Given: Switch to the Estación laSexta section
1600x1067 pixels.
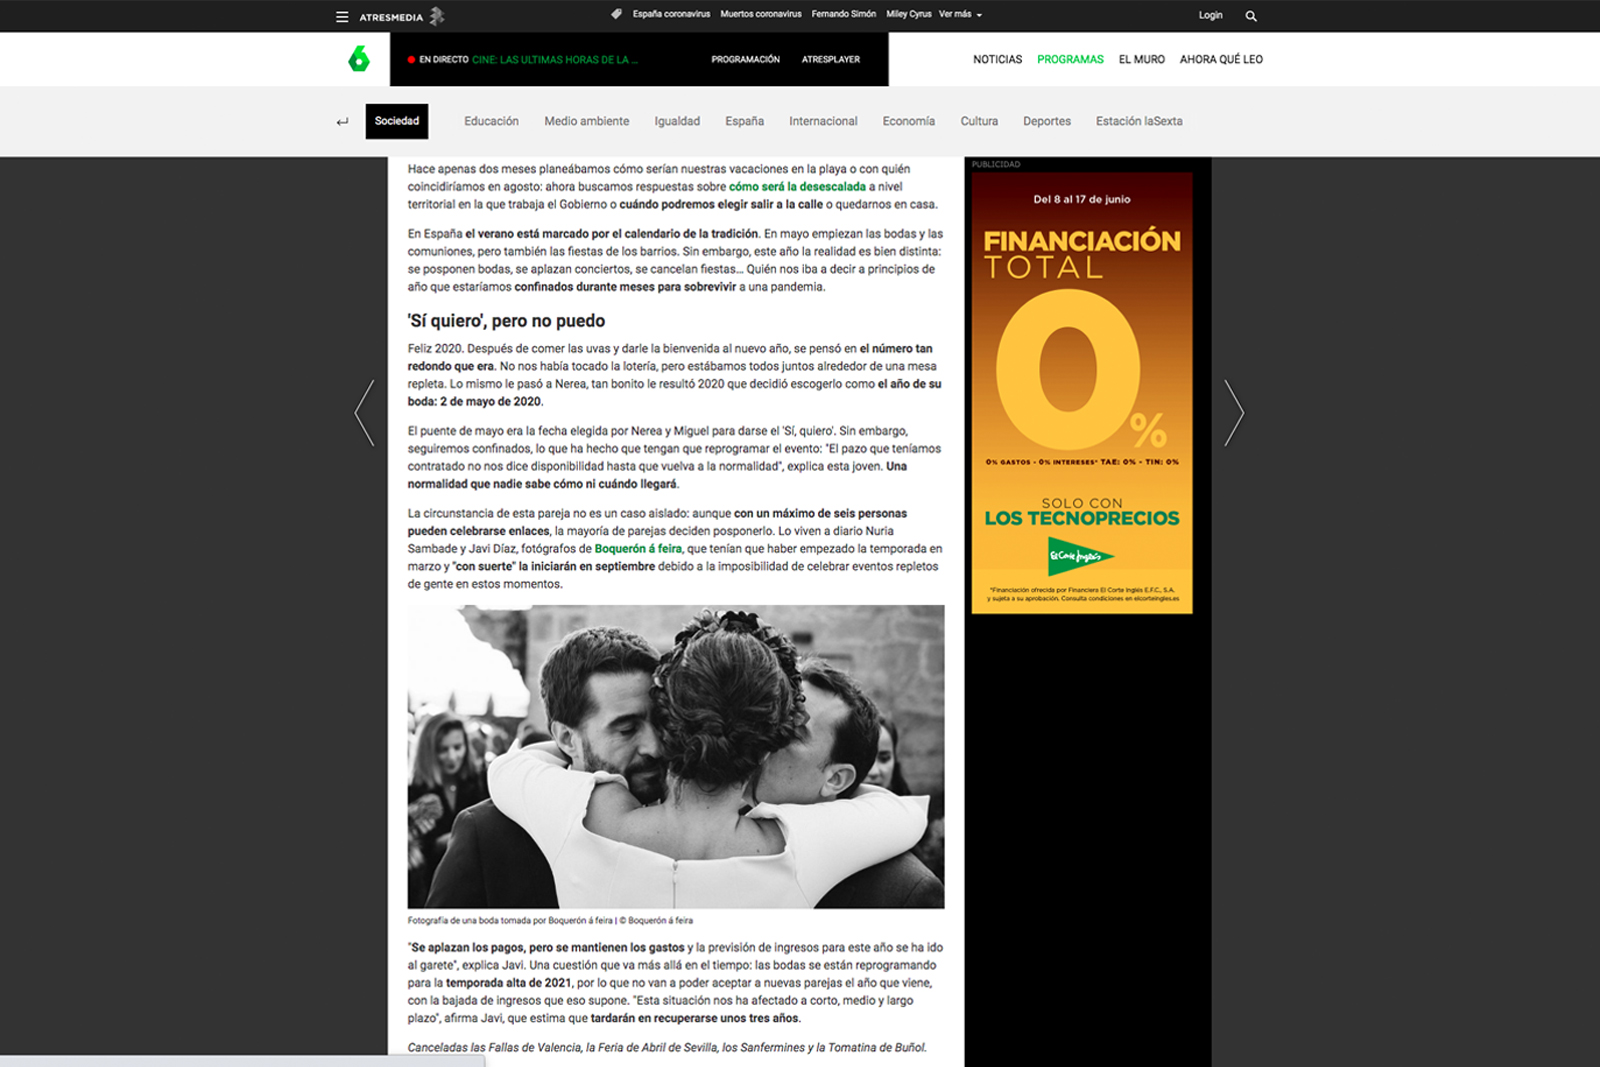Looking at the screenshot, I should click(1139, 121).
